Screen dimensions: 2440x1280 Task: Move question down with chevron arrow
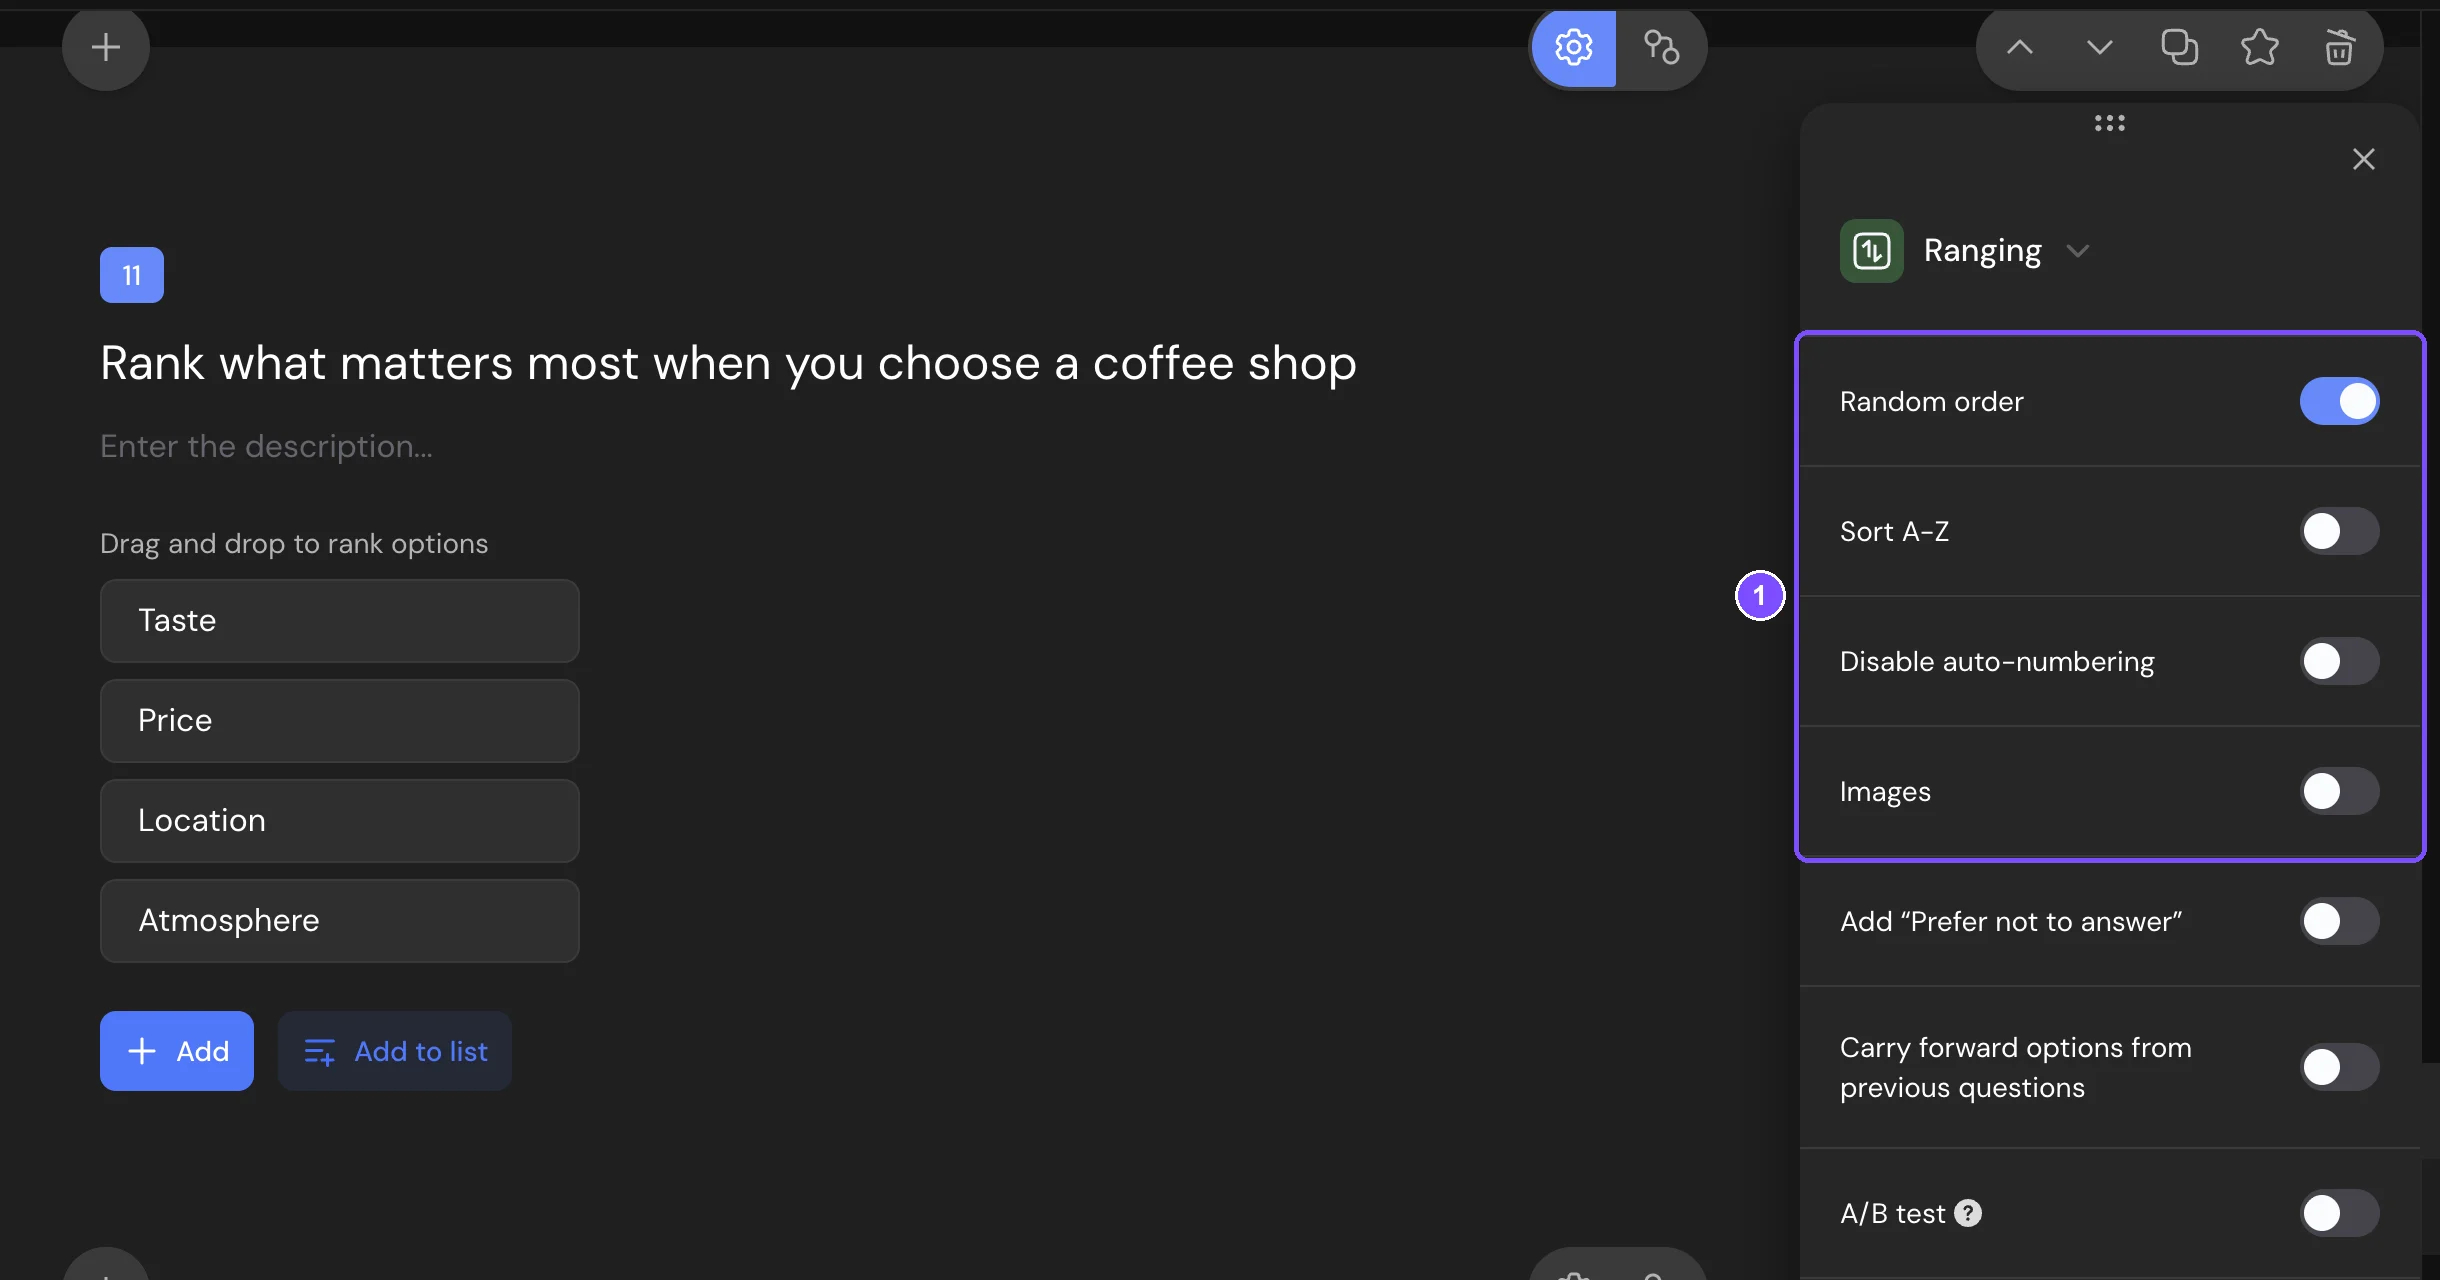tap(2100, 47)
